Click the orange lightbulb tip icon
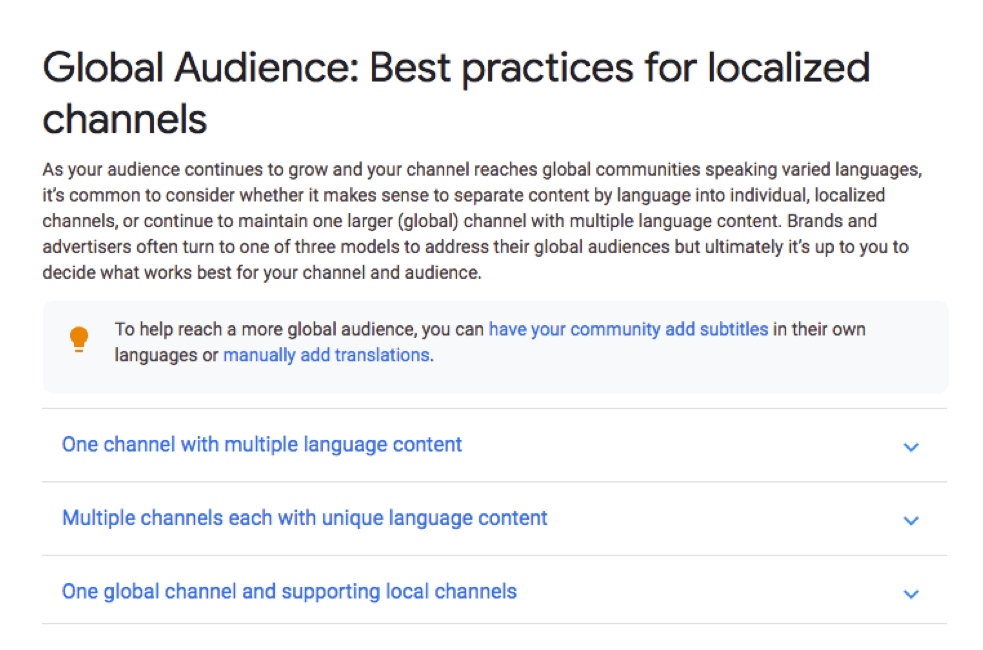The height and width of the screenshot is (650, 983). point(79,339)
